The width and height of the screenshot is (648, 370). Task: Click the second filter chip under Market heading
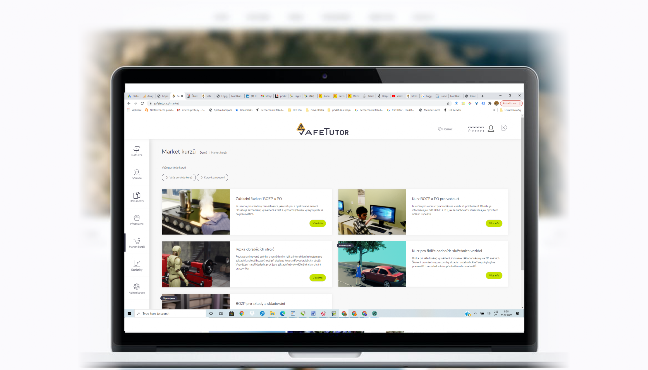pos(212,177)
